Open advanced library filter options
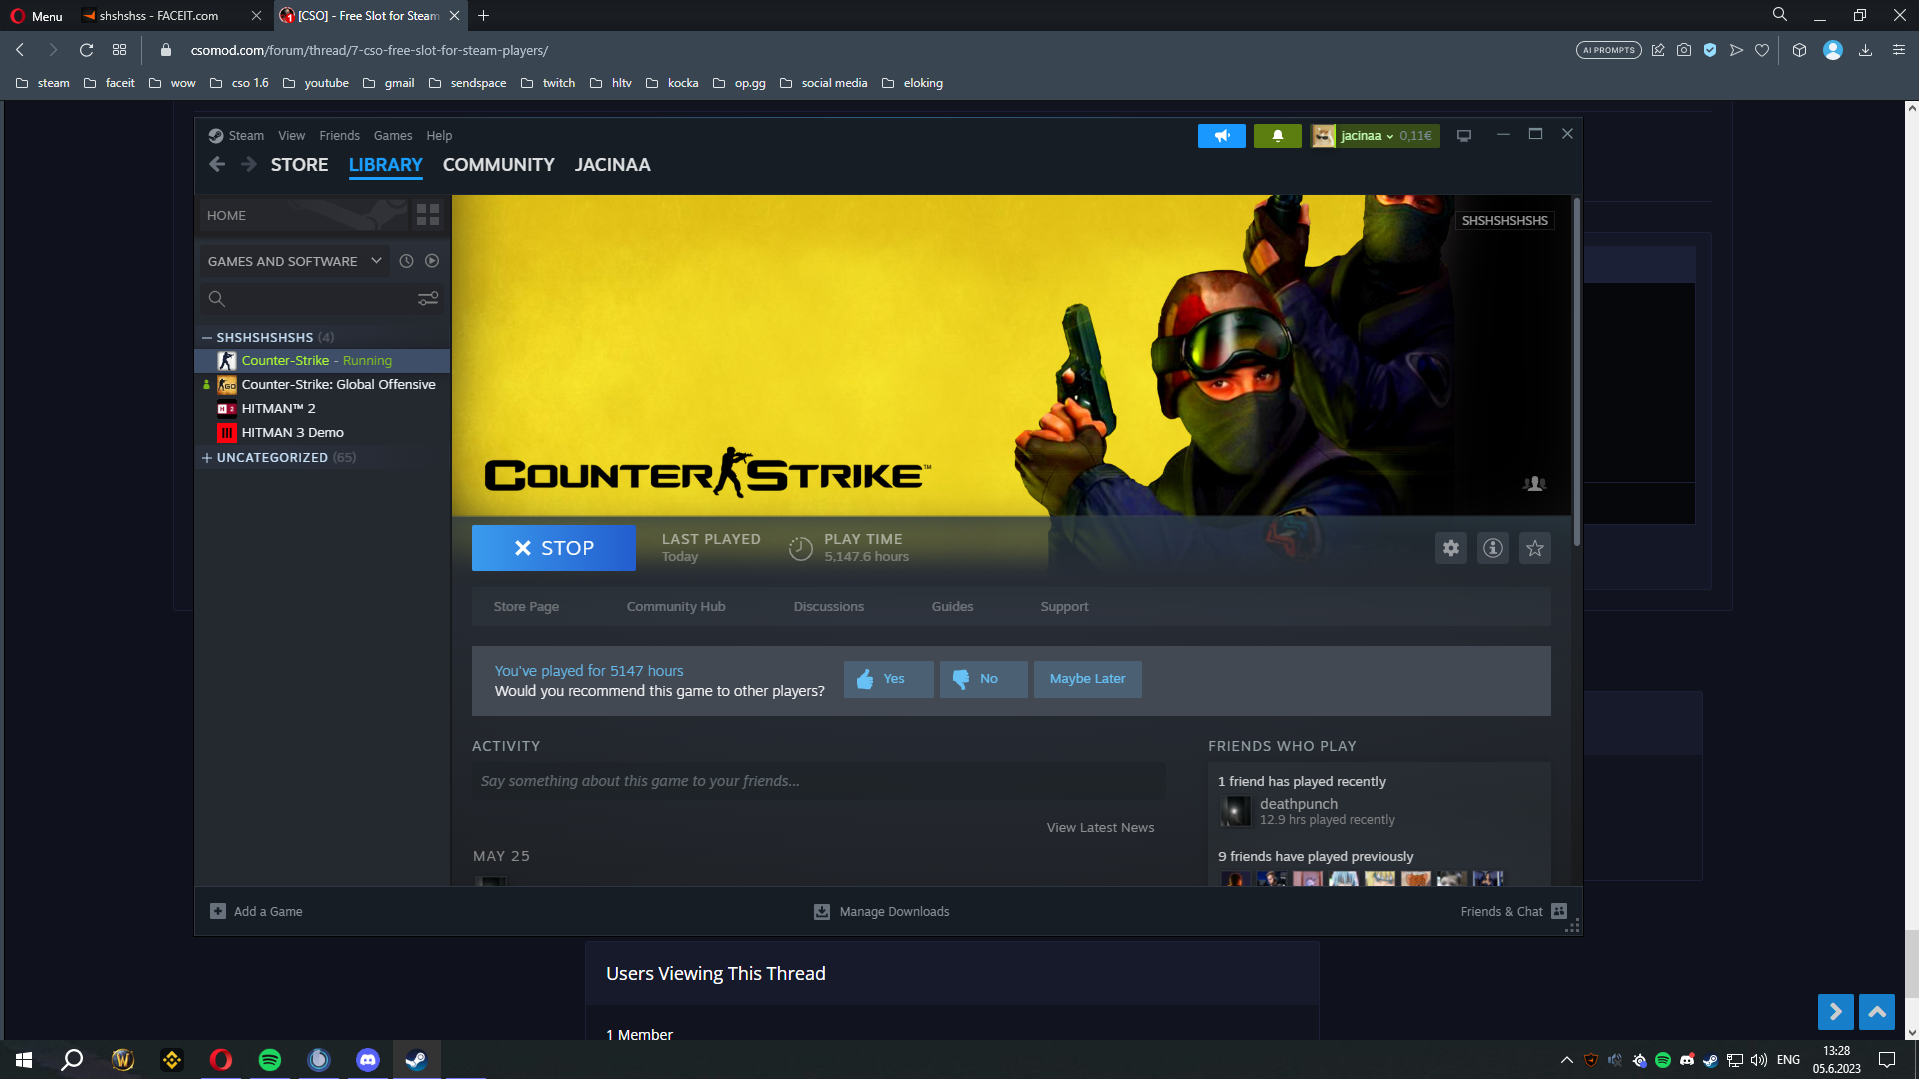 click(x=428, y=299)
